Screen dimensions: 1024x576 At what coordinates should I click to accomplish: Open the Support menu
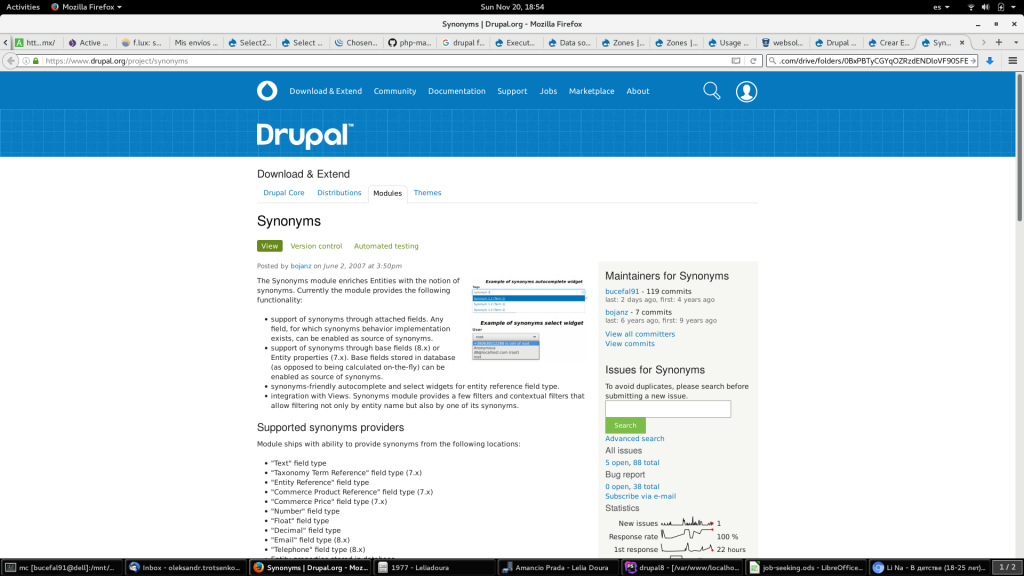coord(512,91)
